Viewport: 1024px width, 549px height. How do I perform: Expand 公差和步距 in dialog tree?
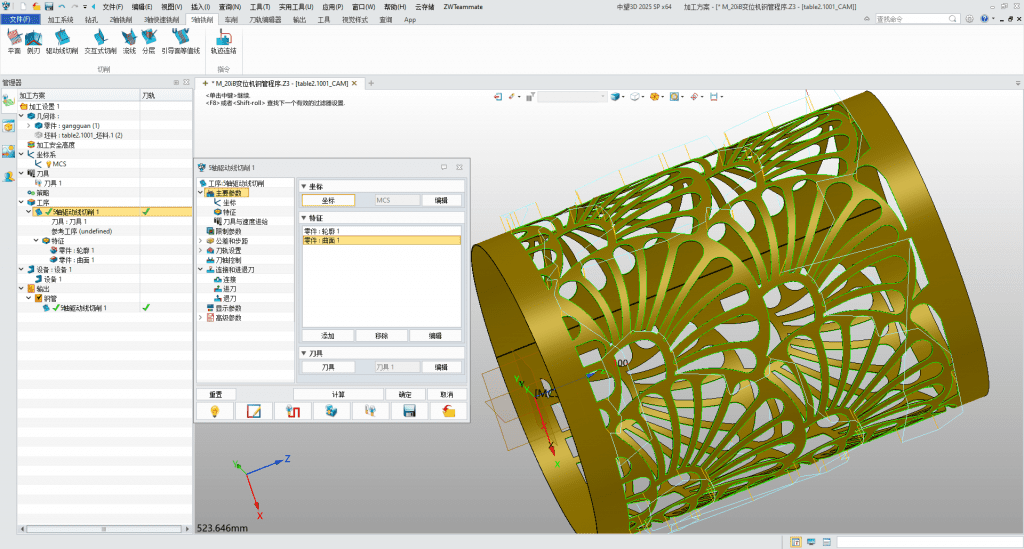pos(200,241)
